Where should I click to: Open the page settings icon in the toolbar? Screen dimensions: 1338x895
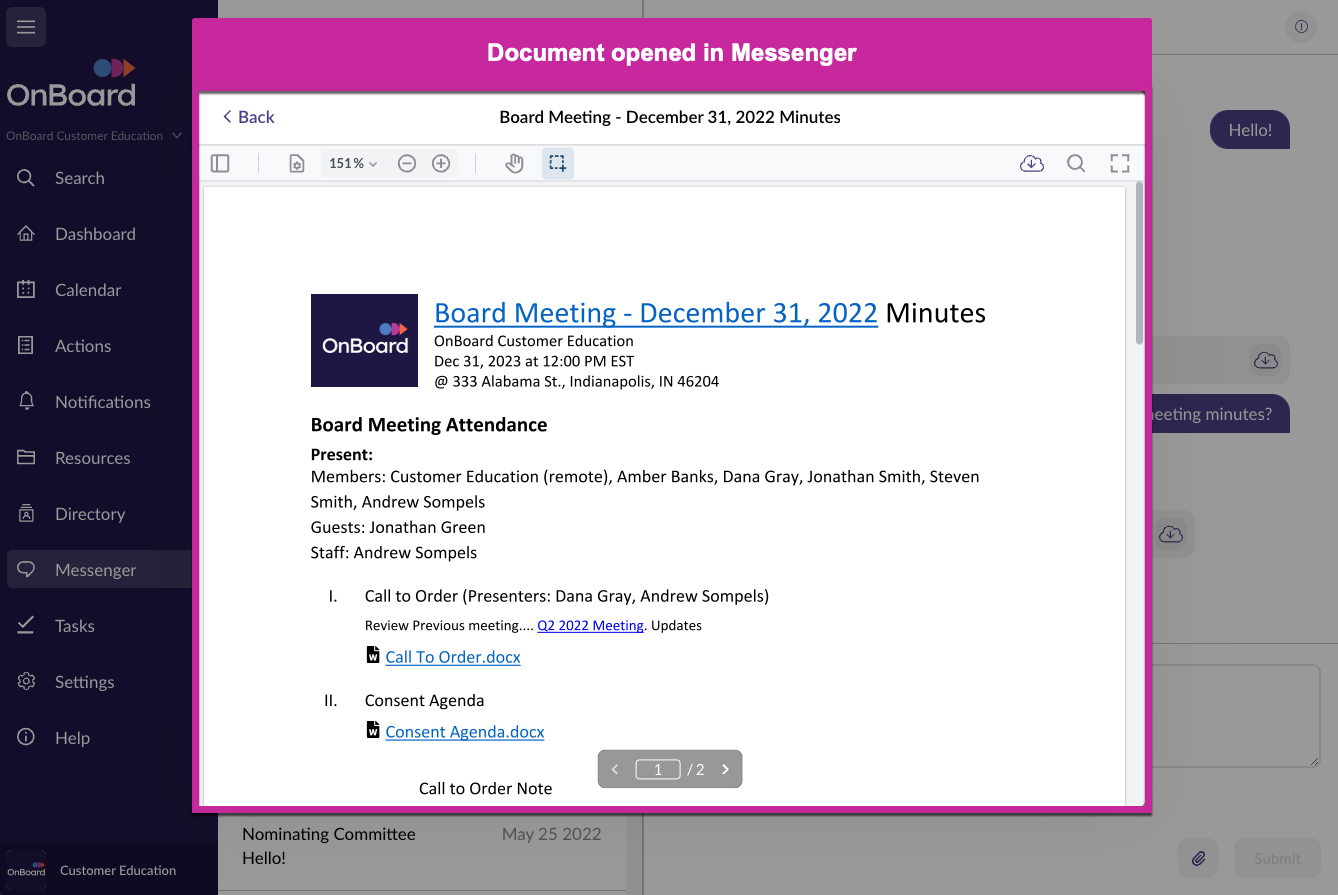(x=296, y=164)
